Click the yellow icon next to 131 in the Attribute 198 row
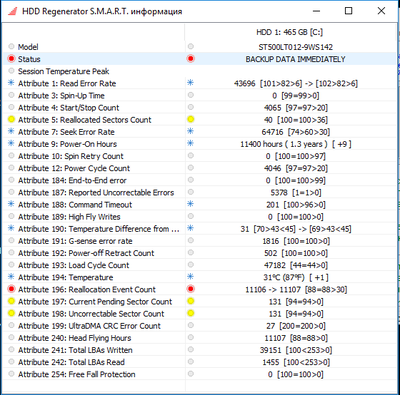This screenshot has width=400, height=395. tap(191, 313)
